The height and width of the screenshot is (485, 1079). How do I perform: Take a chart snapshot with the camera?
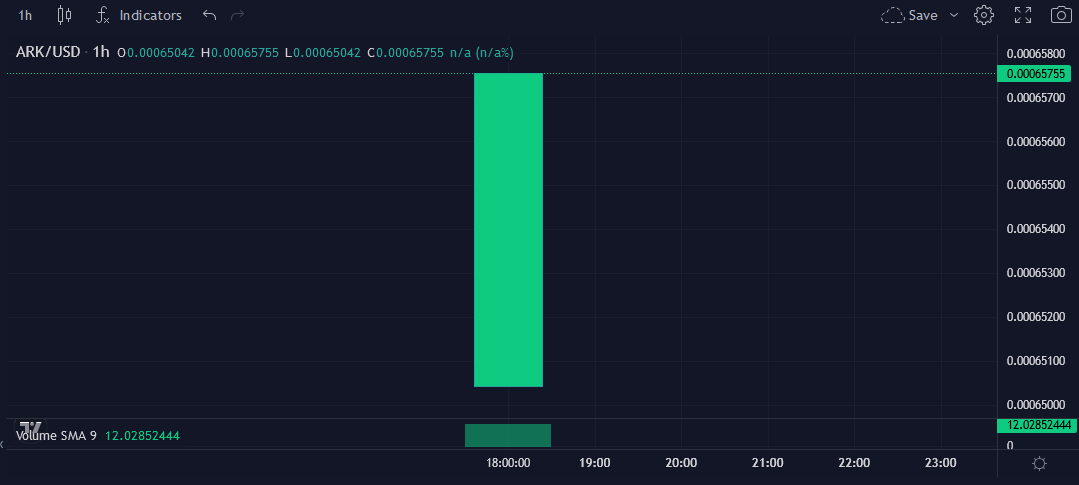click(1061, 15)
